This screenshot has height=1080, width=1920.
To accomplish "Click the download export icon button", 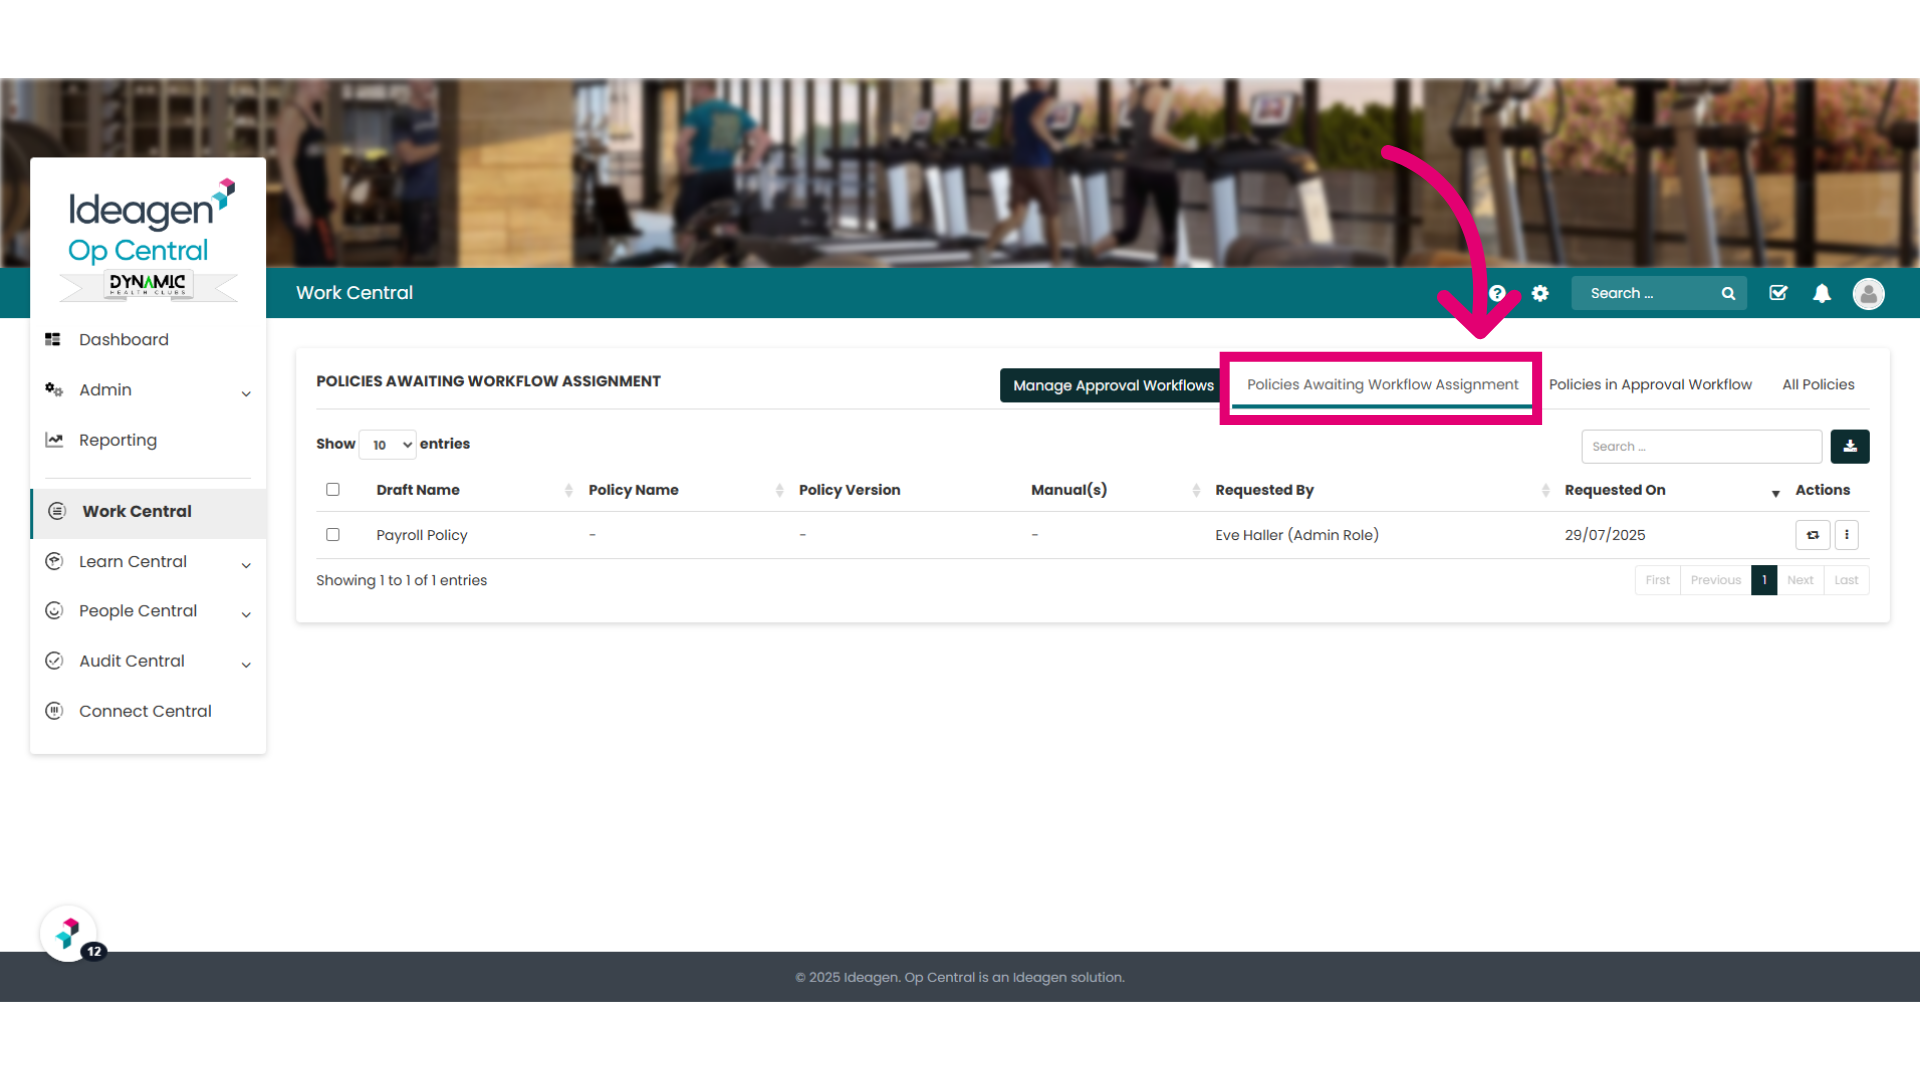I will pos(1850,446).
